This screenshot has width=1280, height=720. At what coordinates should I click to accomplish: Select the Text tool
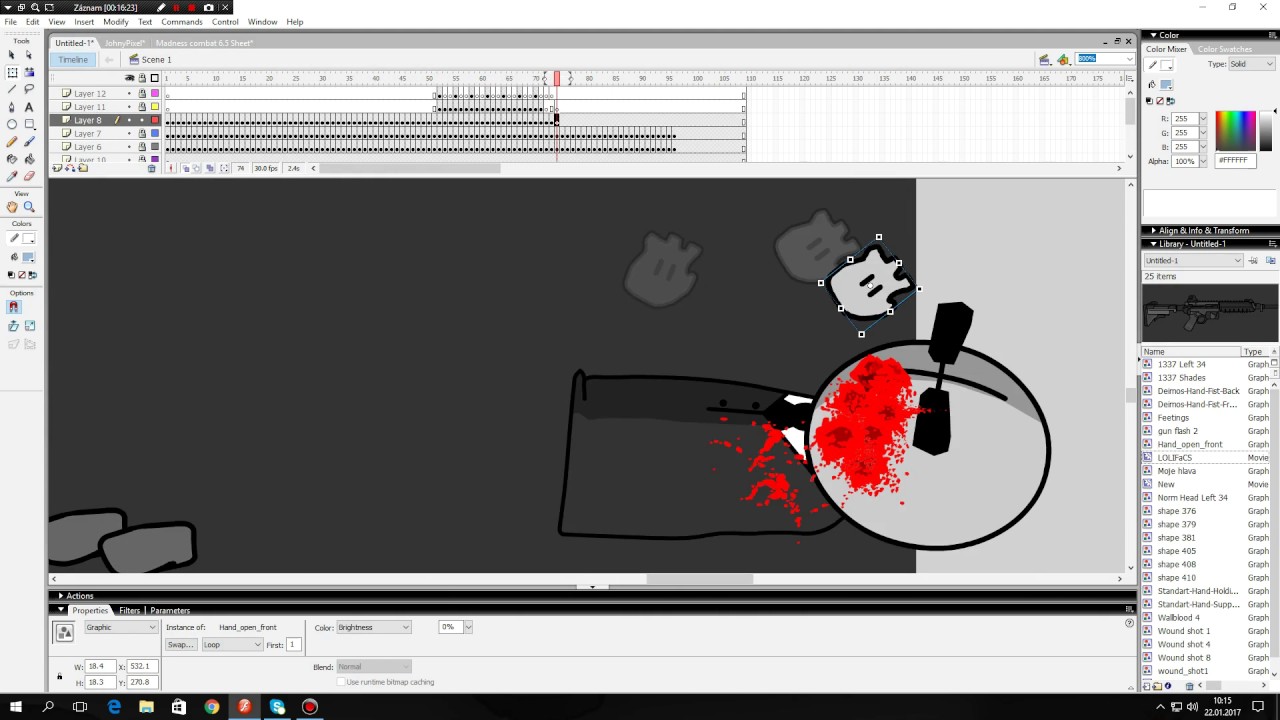click(x=29, y=107)
